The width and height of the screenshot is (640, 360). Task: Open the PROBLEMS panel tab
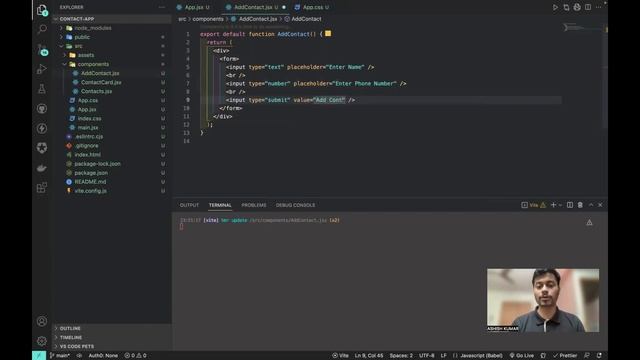click(x=254, y=205)
